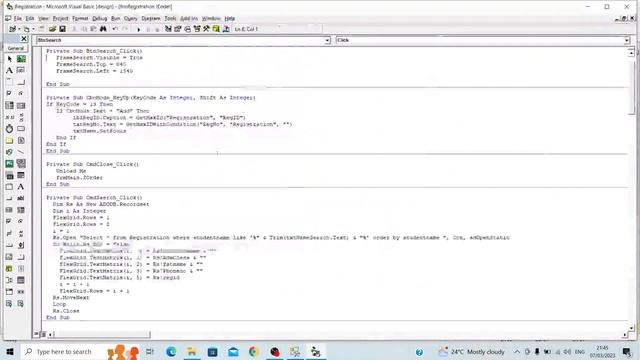Open the Tools menu
The image size is (640, 360).
click(x=170, y=18)
